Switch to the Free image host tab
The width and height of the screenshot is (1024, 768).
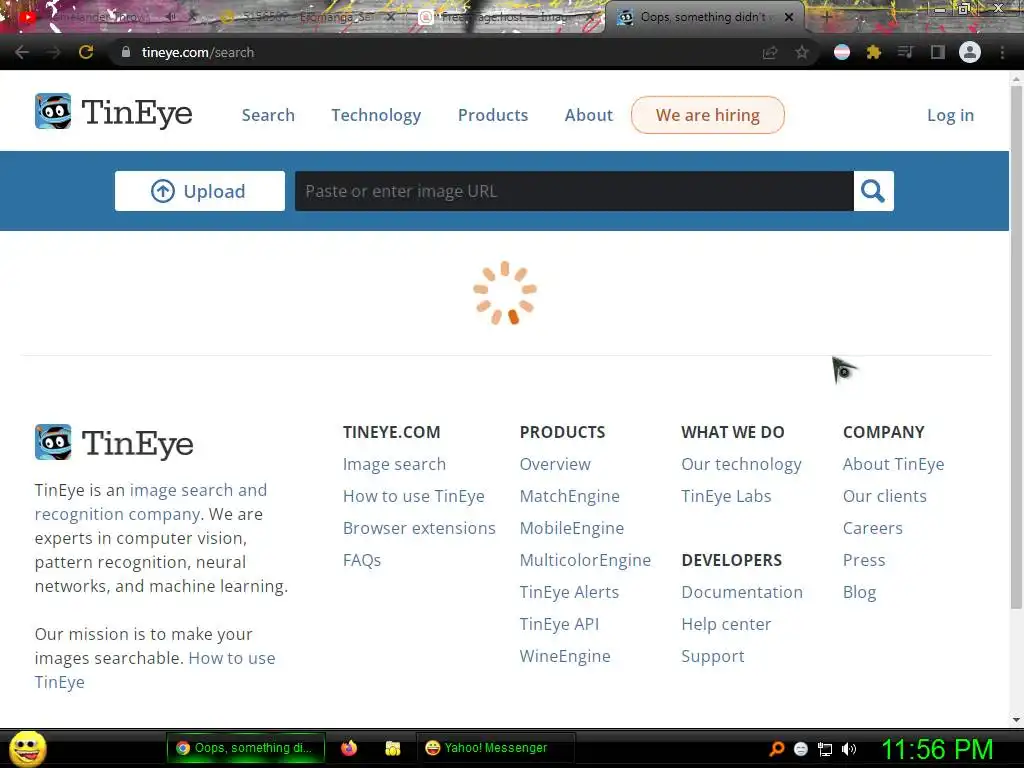point(506,18)
